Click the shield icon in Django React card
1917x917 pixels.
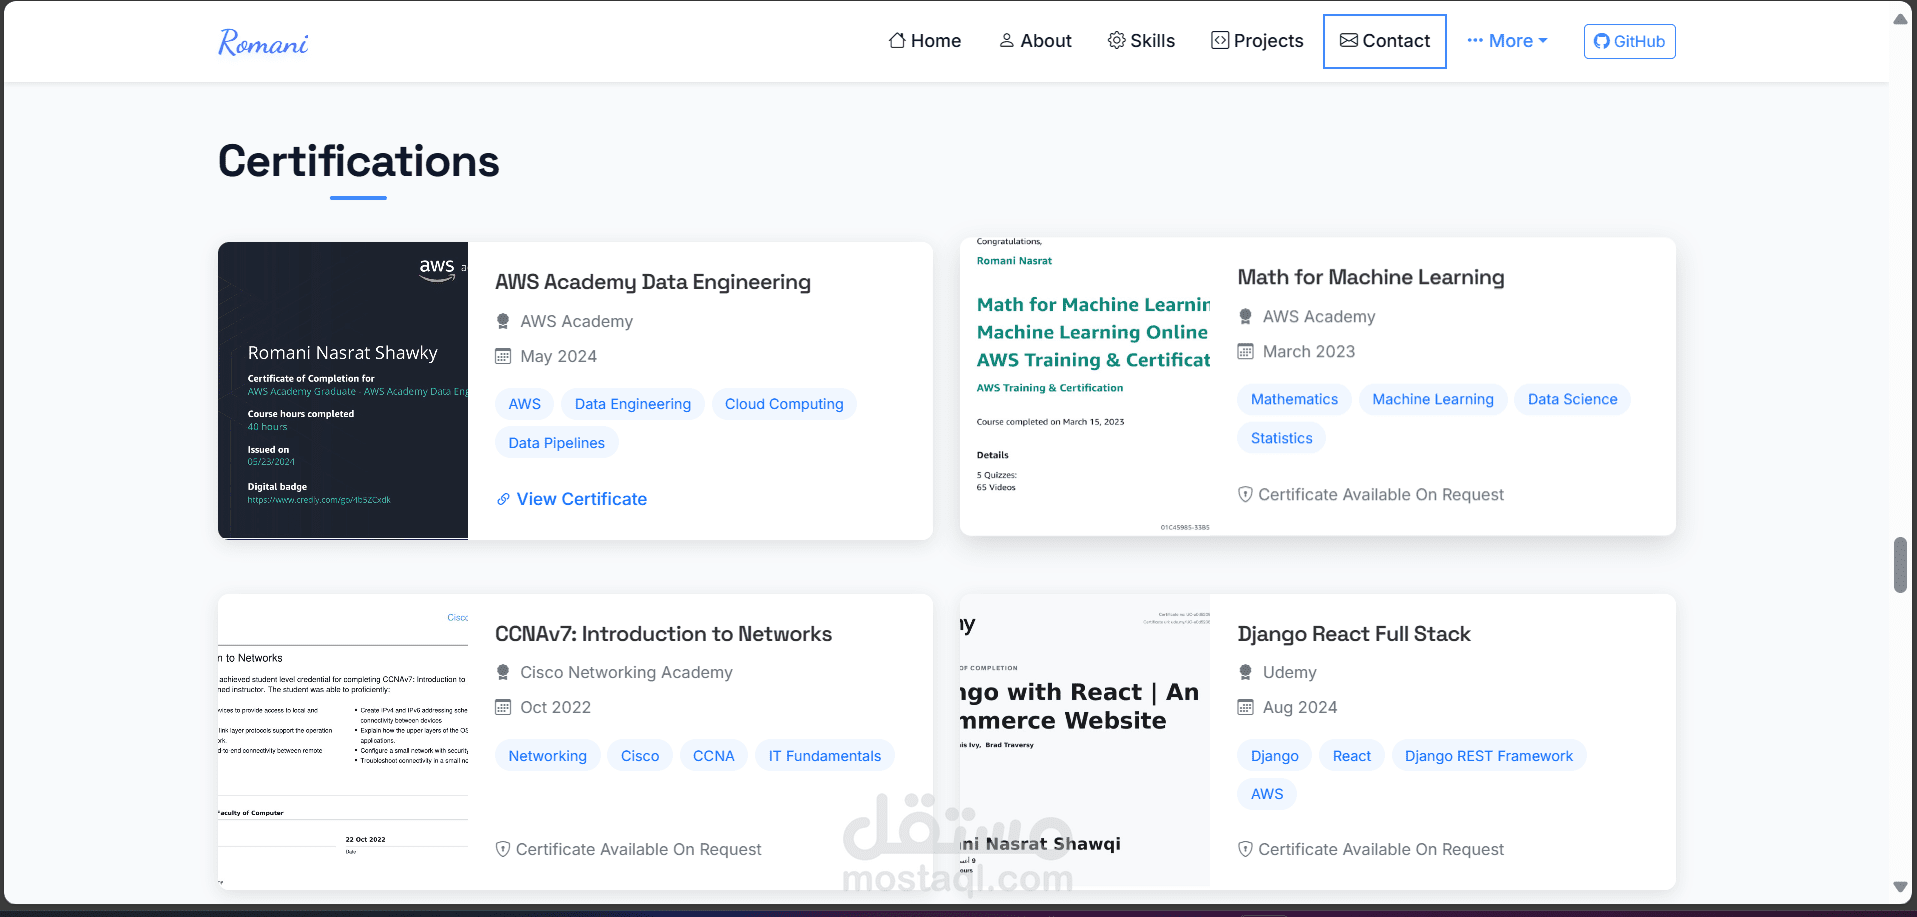[1246, 849]
